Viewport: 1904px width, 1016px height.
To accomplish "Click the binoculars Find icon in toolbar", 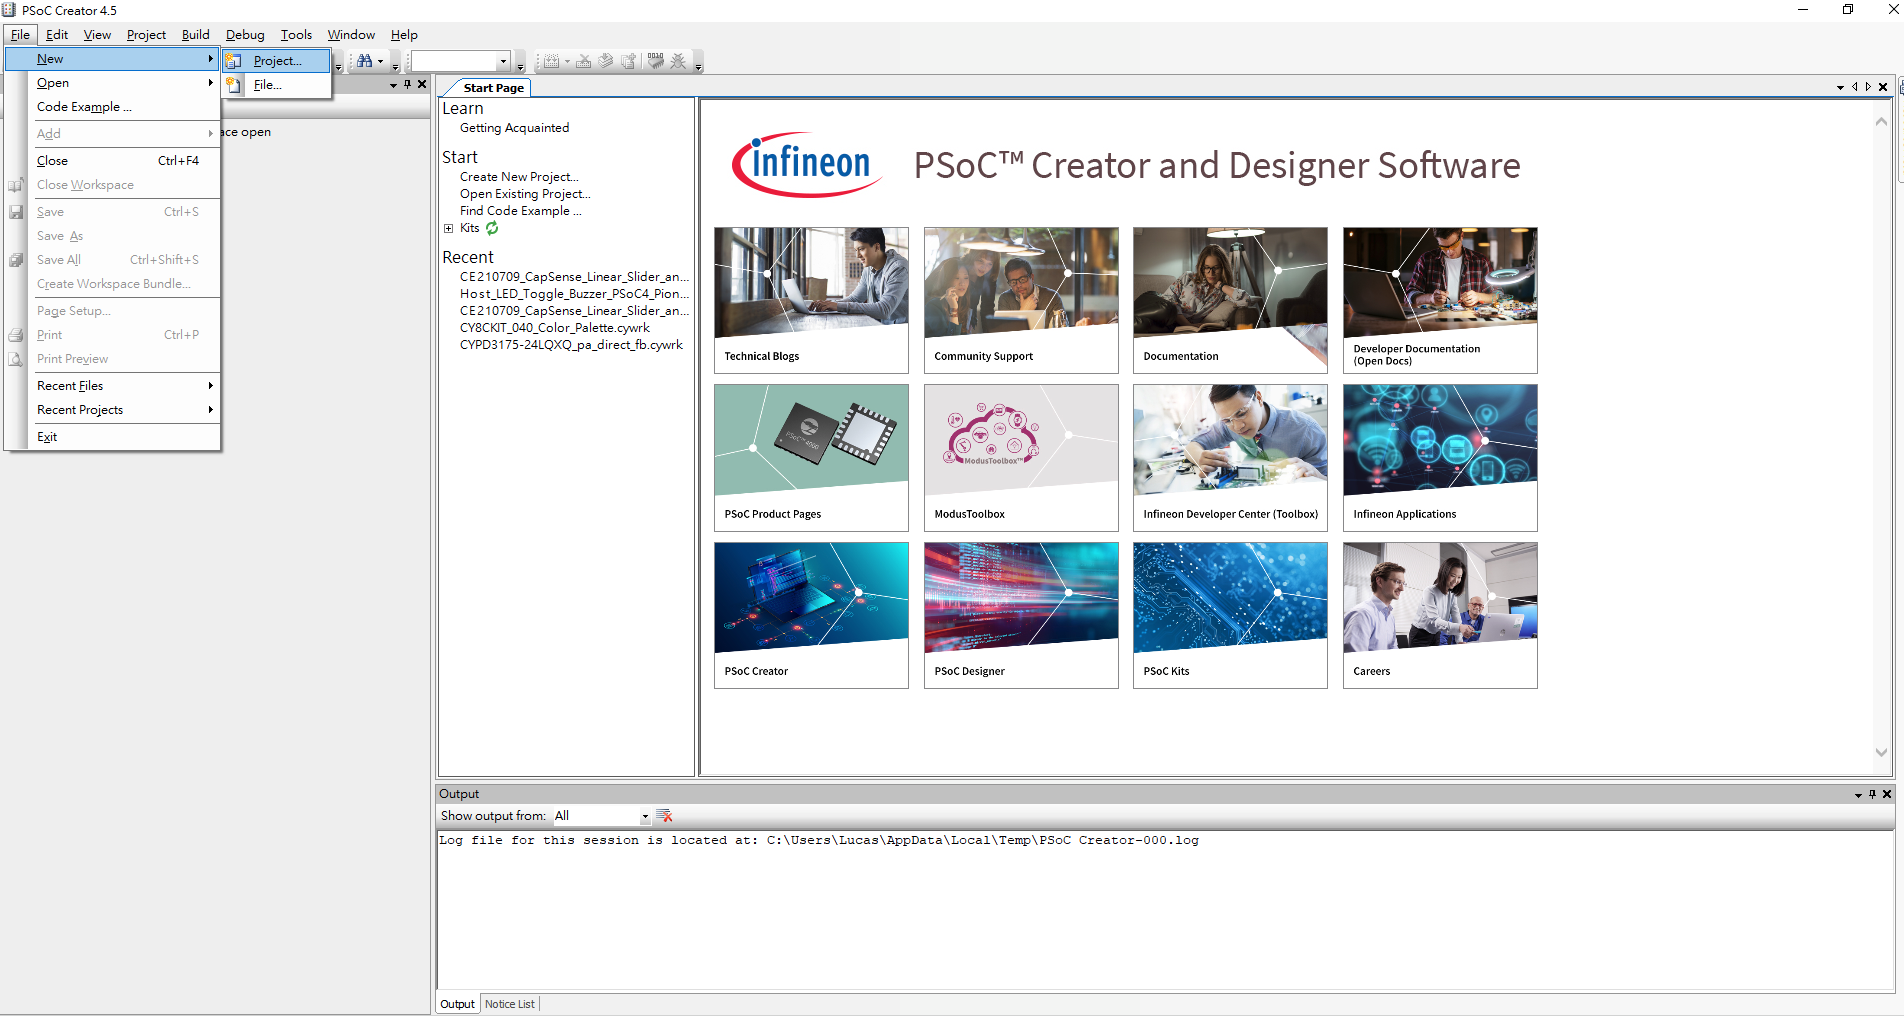I will click(364, 62).
